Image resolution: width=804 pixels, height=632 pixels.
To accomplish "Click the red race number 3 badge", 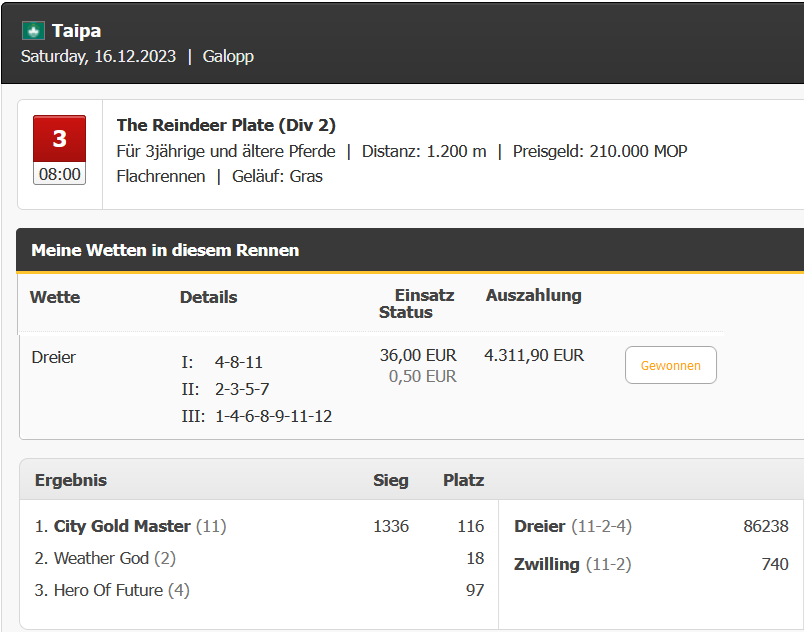I will click(x=59, y=138).
